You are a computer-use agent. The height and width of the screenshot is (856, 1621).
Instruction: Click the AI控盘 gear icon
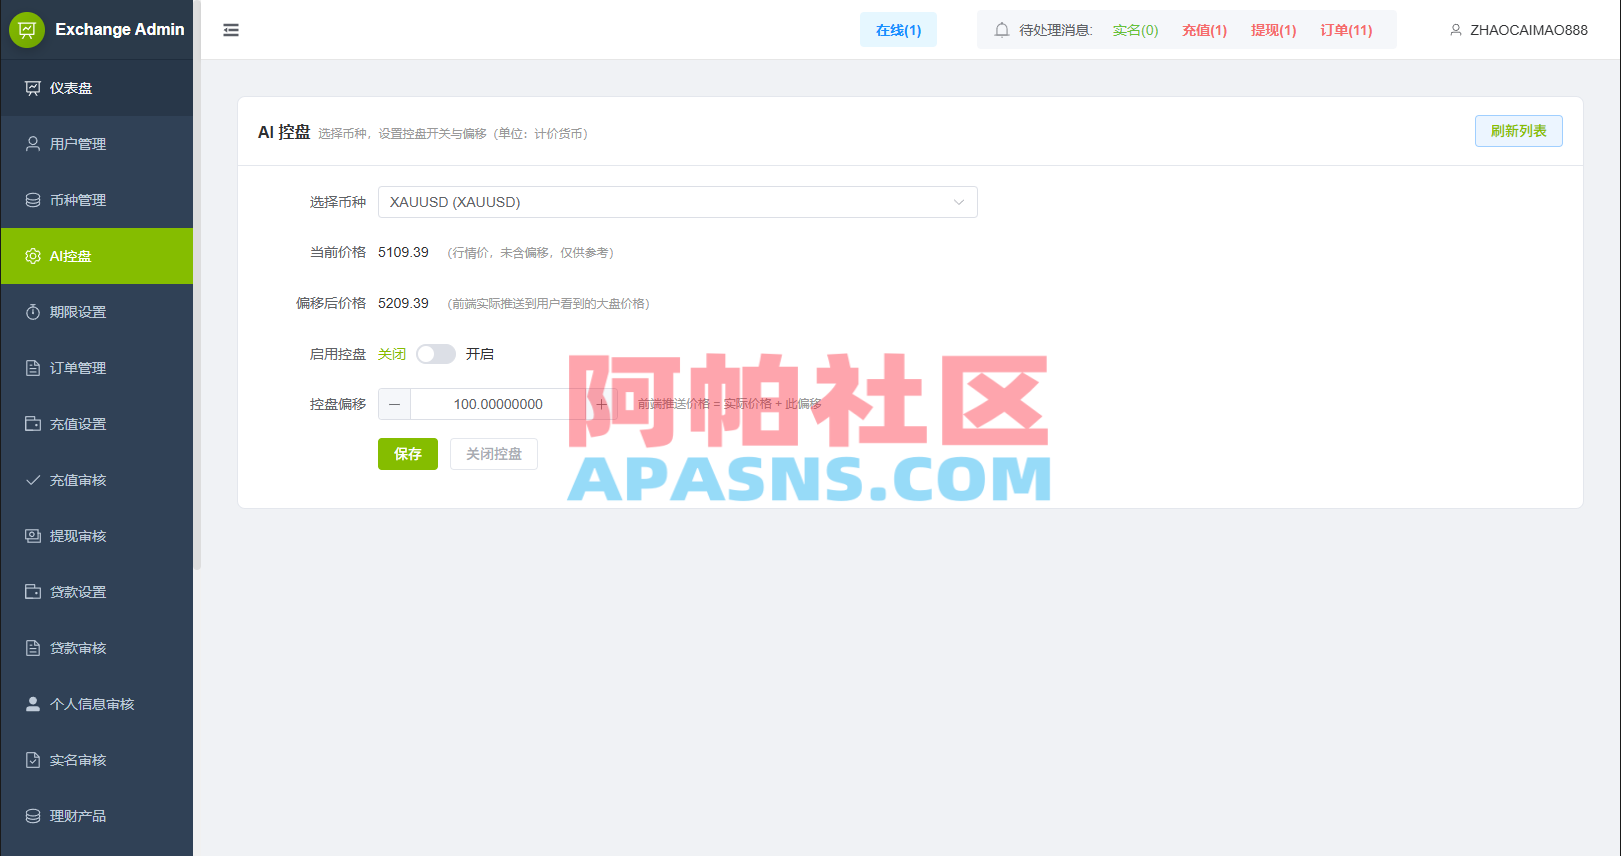click(x=33, y=256)
